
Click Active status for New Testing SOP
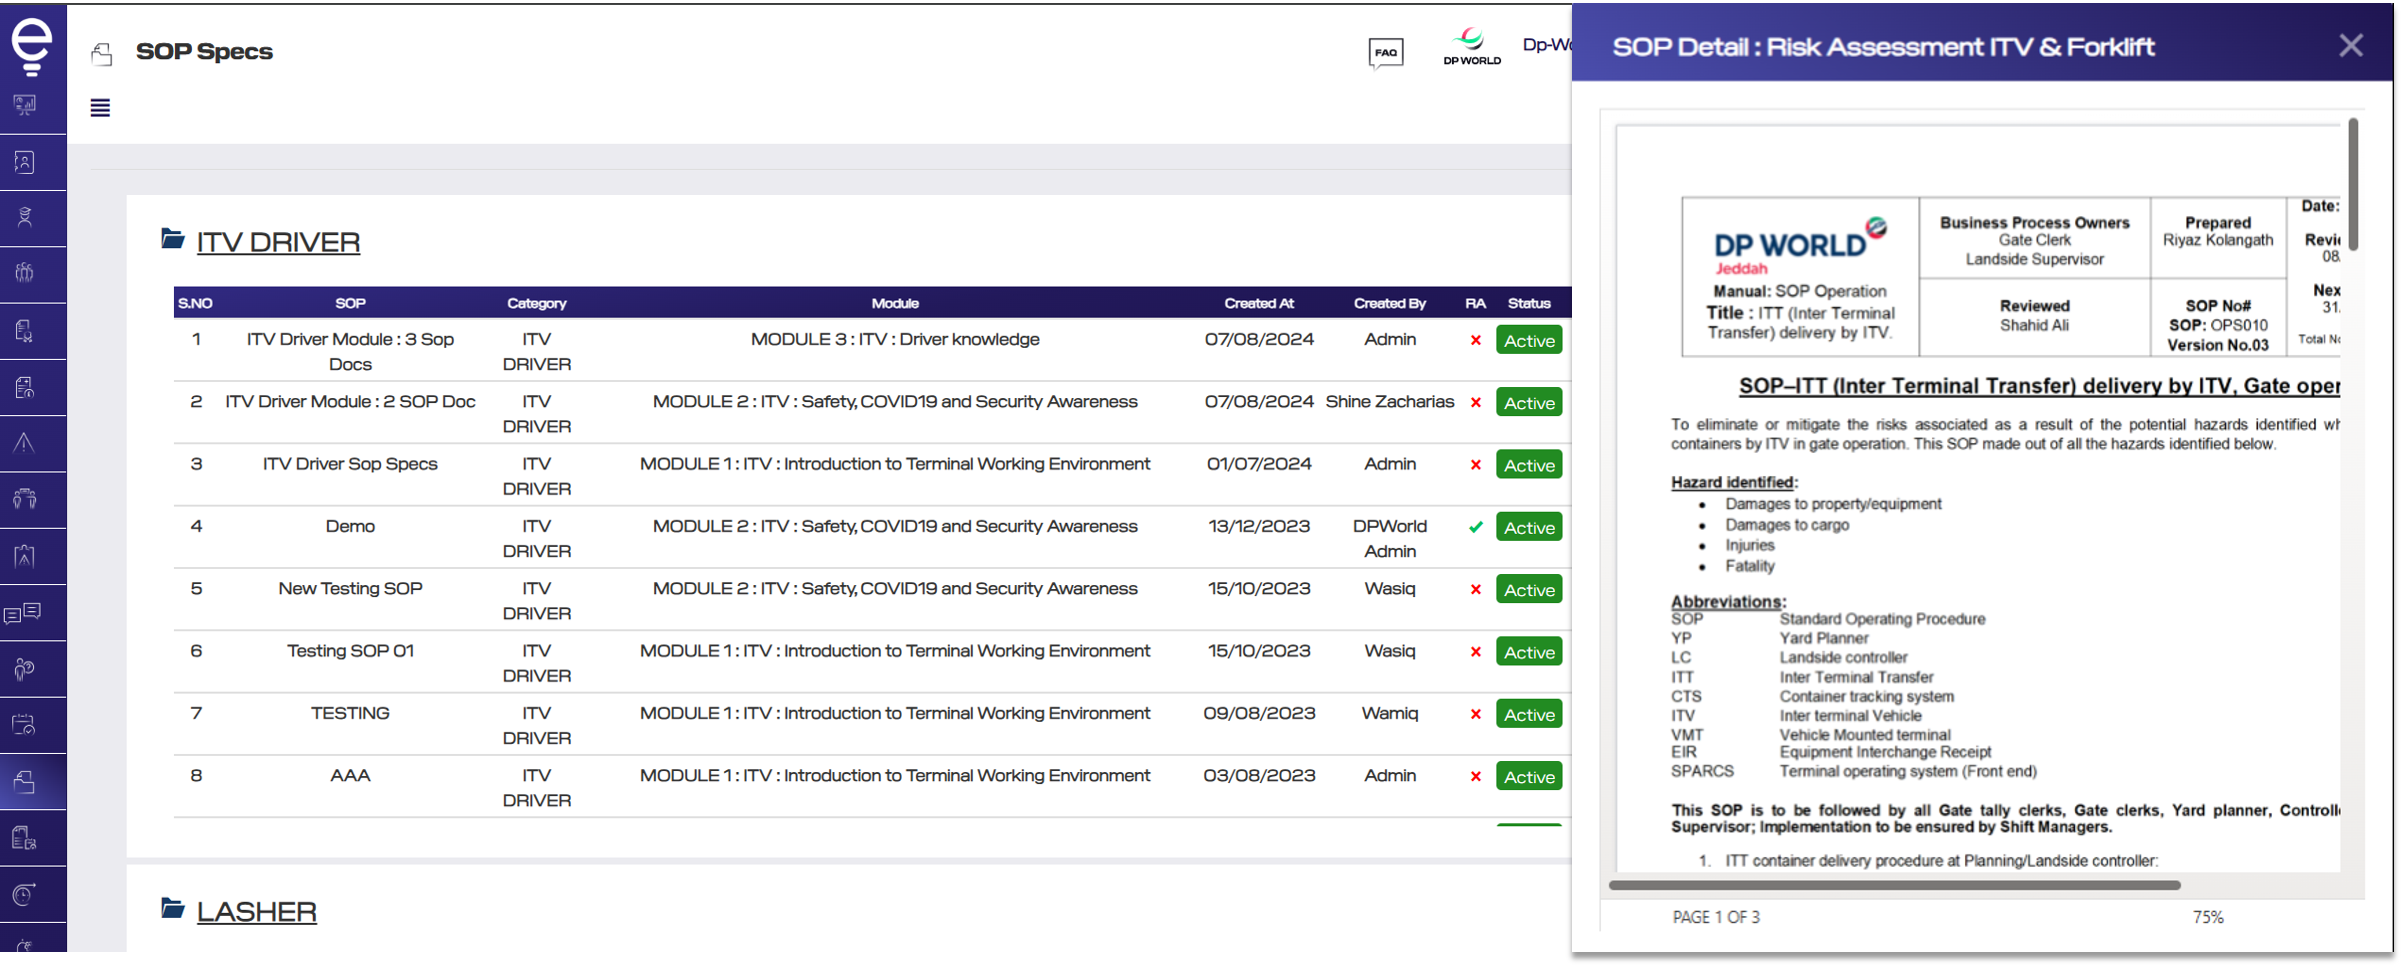tap(1529, 589)
